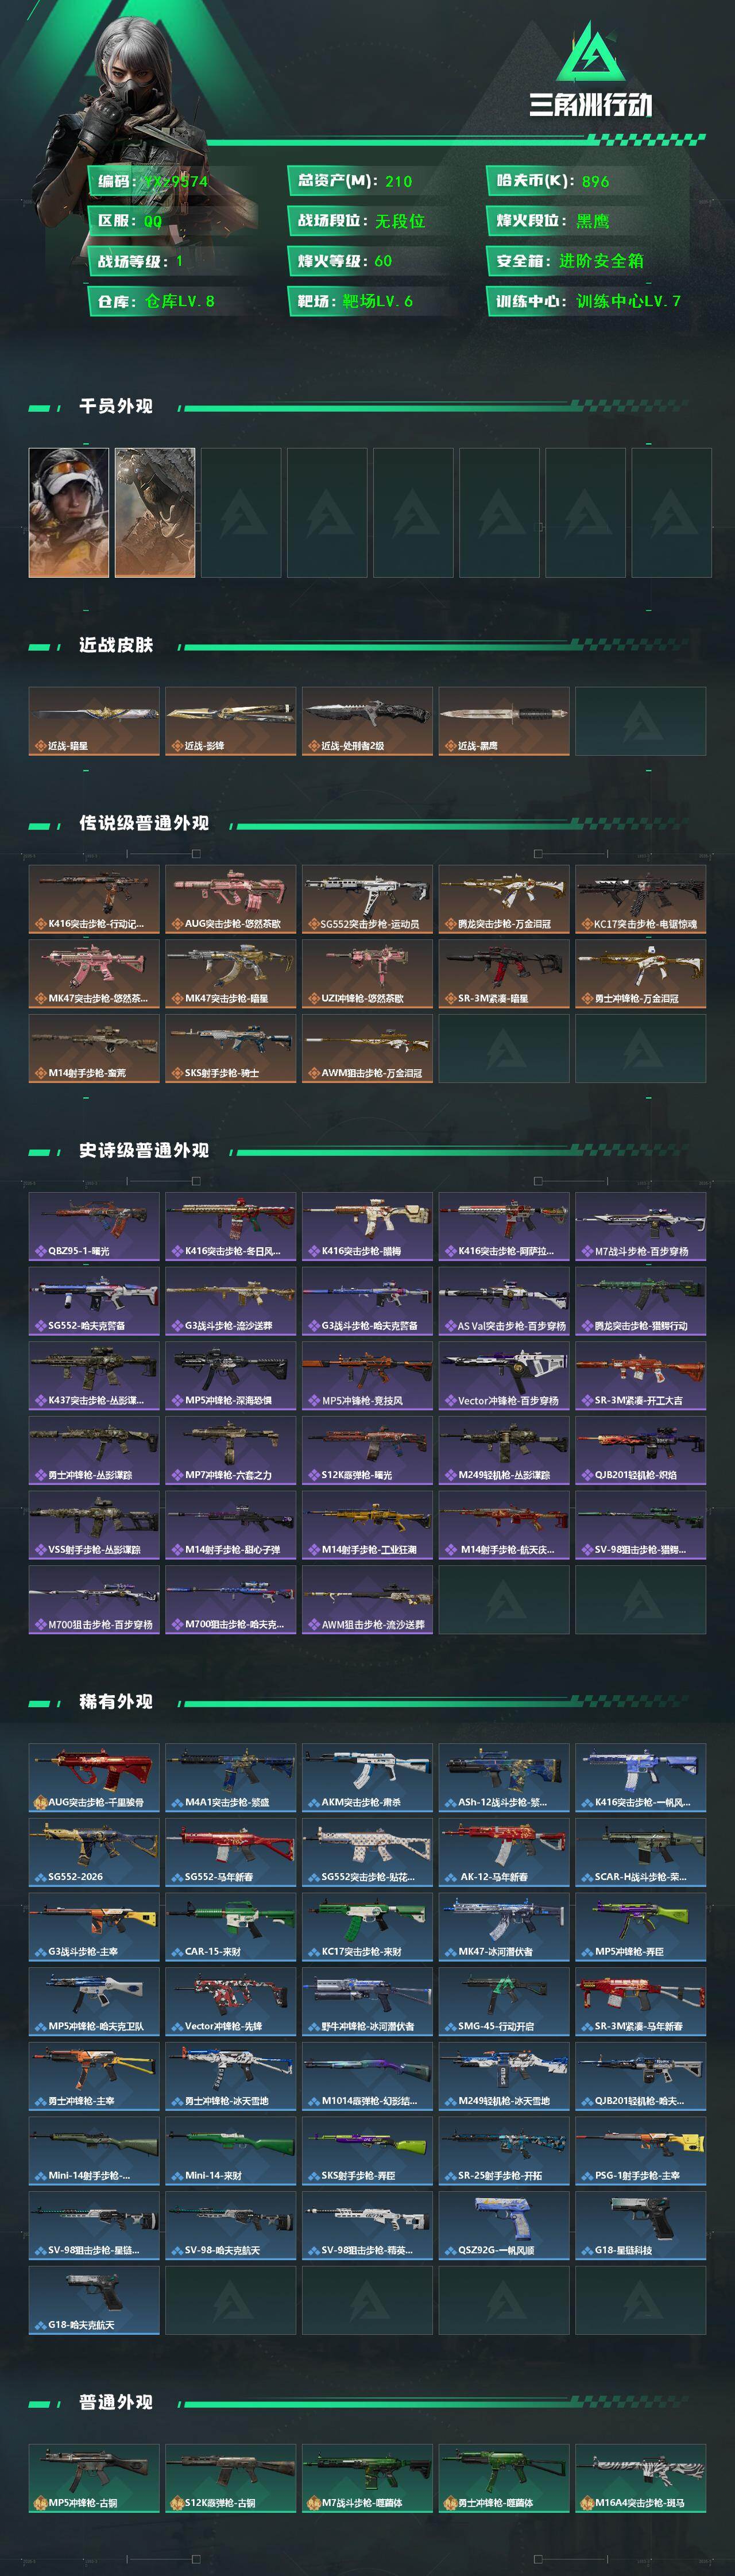Screen dimensions: 735x2576
Task: Click the second operator skin portrait
Action: (155, 512)
